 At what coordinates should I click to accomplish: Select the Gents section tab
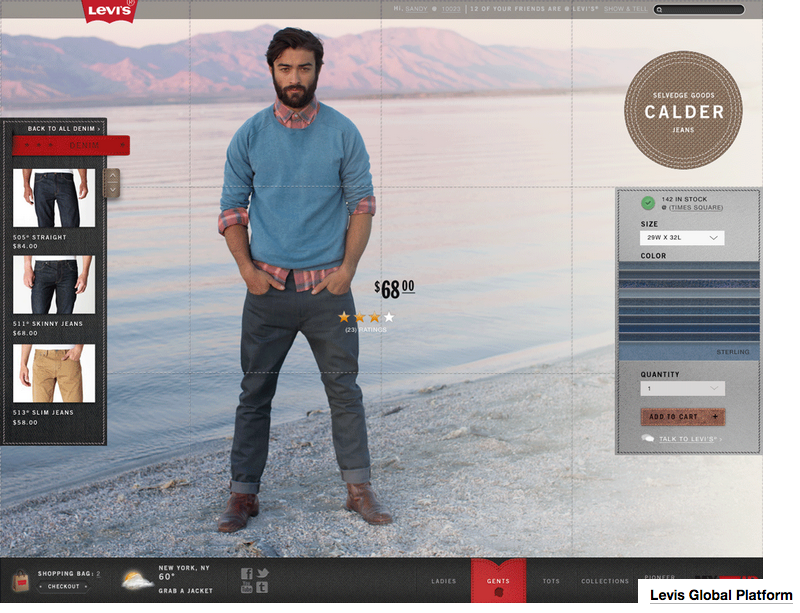click(x=498, y=581)
